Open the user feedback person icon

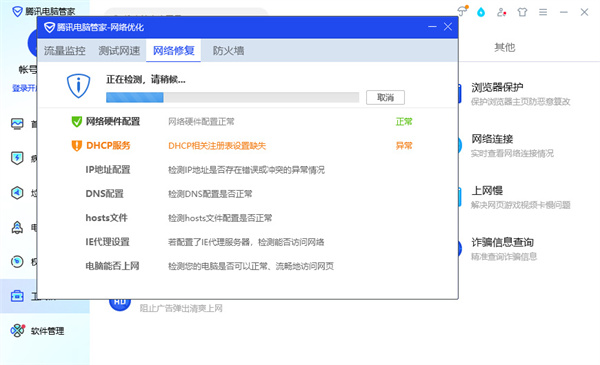(501, 12)
